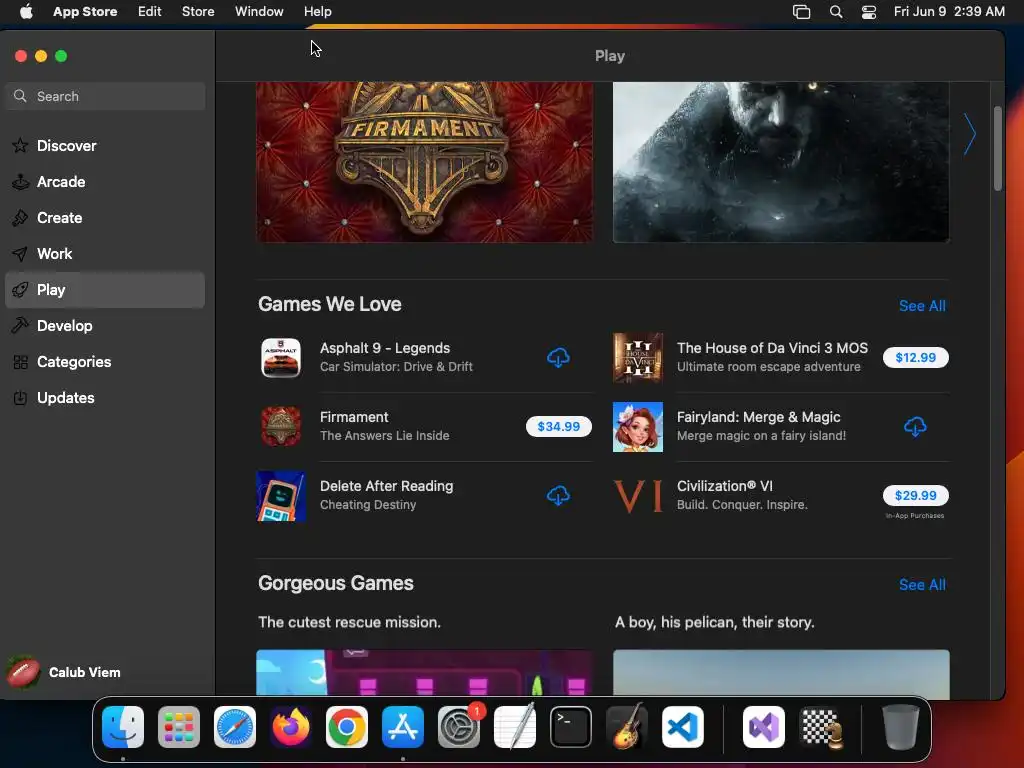Open Spotlight search in menu bar
The height and width of the screenshot is (768, 1024).
(x=836, y=12)
